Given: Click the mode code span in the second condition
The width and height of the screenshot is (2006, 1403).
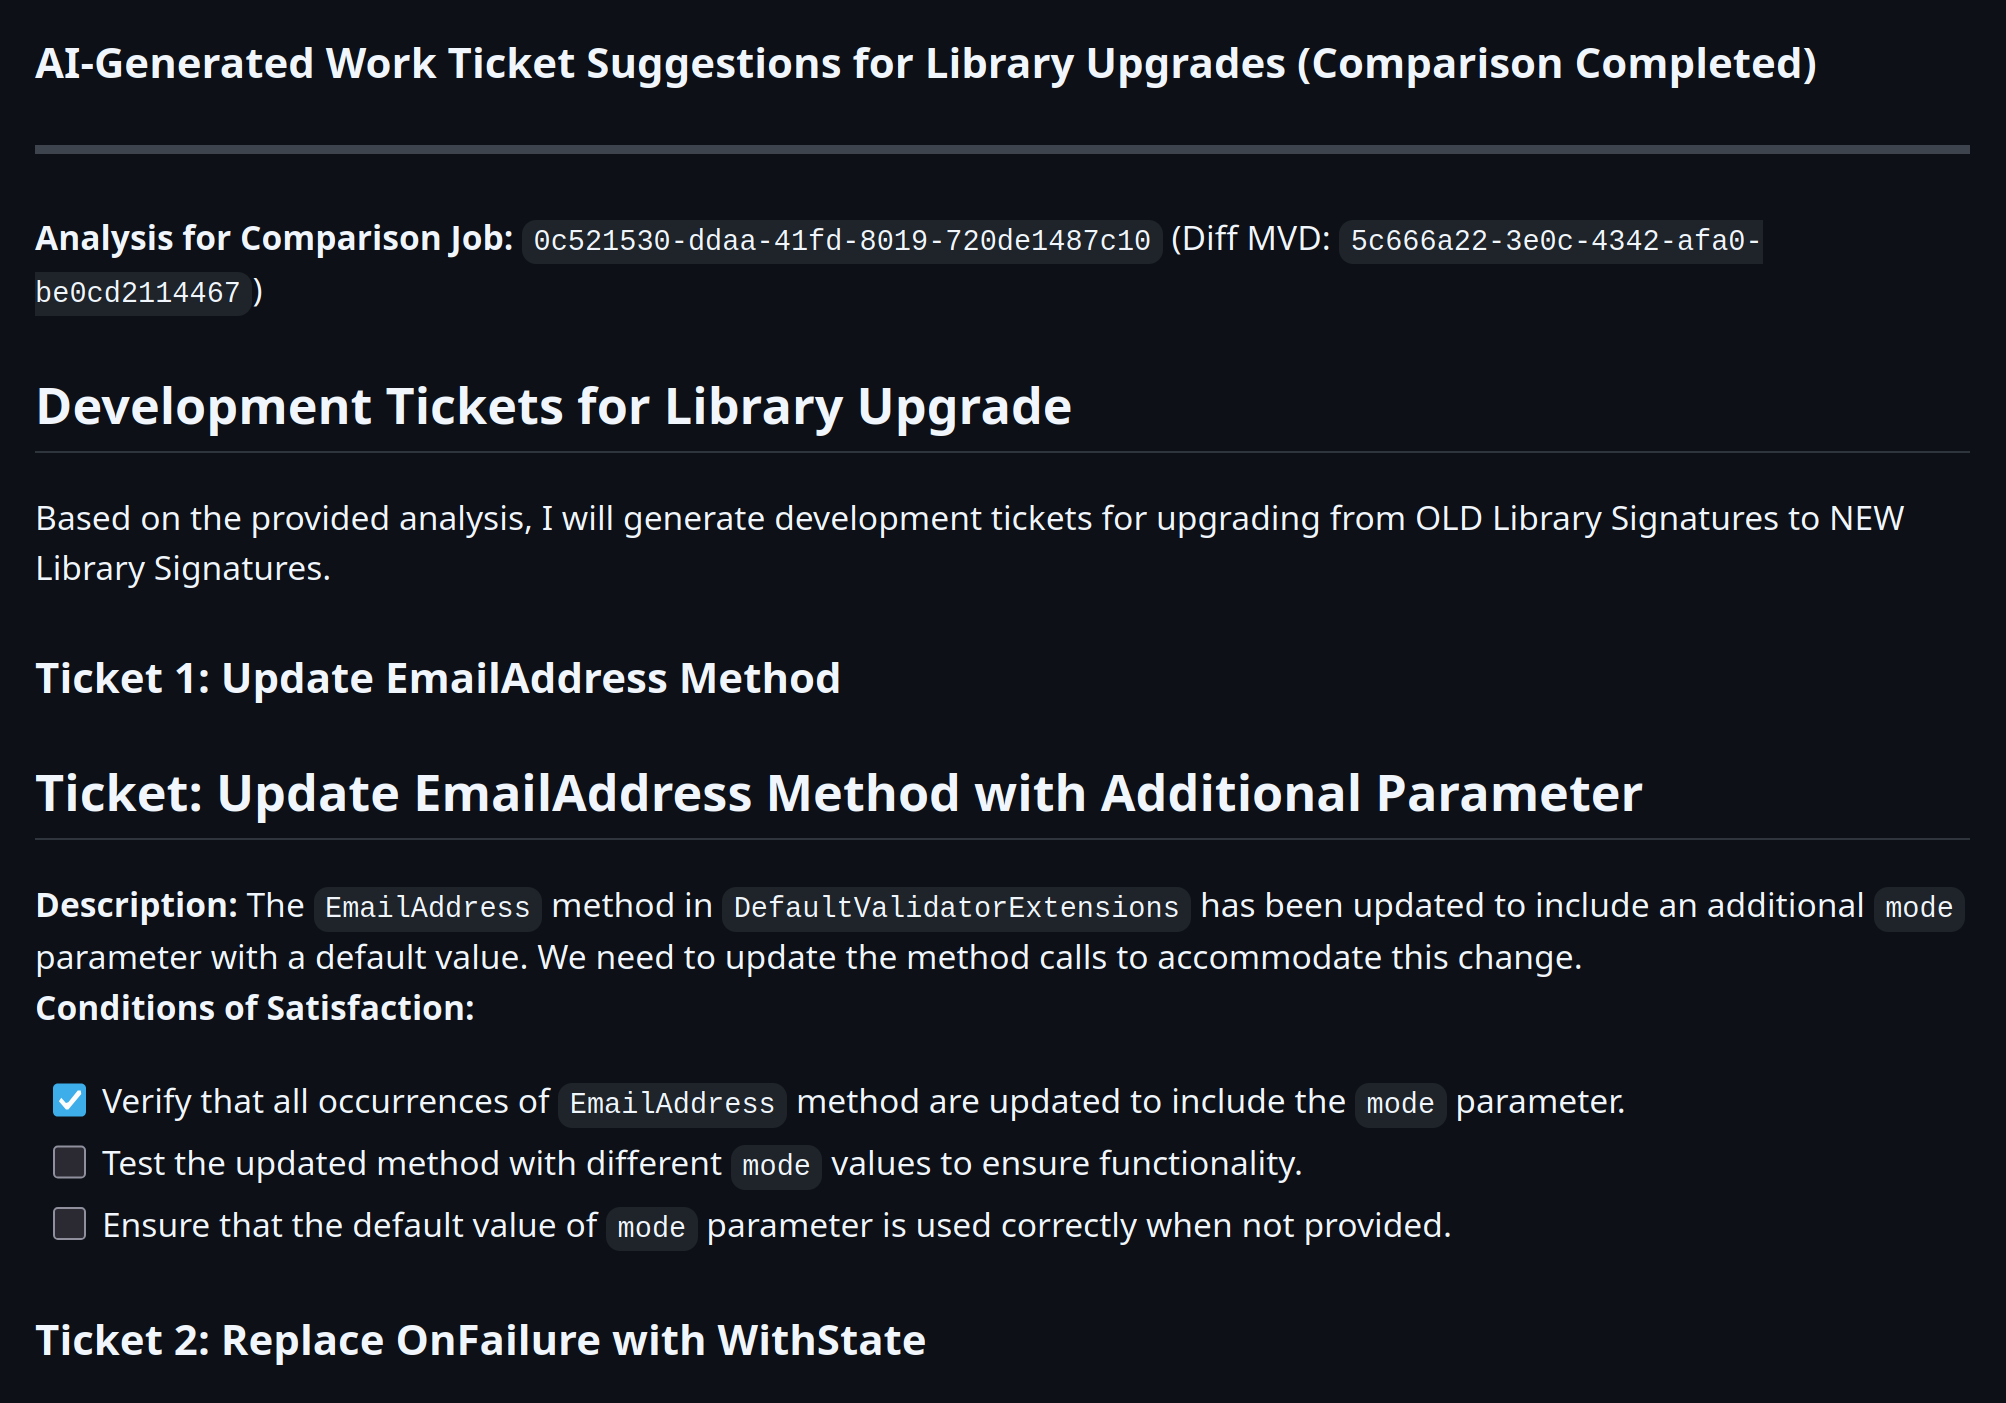Looking at the screenshot, I should (775, 1166).
